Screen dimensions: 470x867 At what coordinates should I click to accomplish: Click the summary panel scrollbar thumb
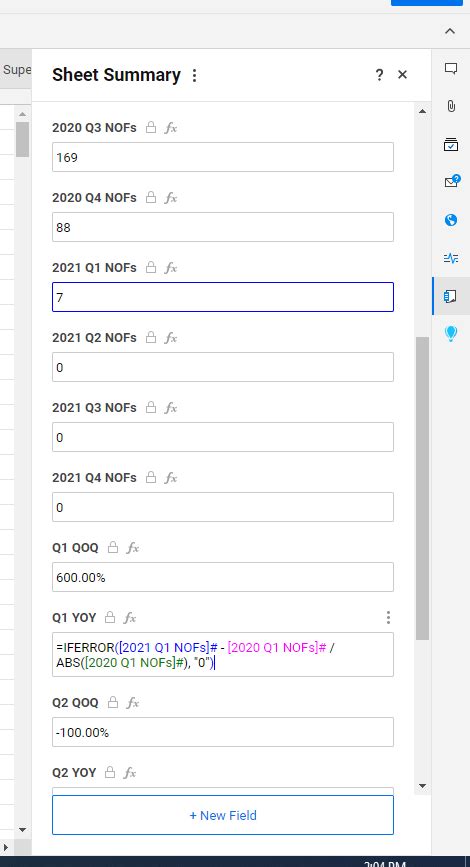click(x=422, y=488)
